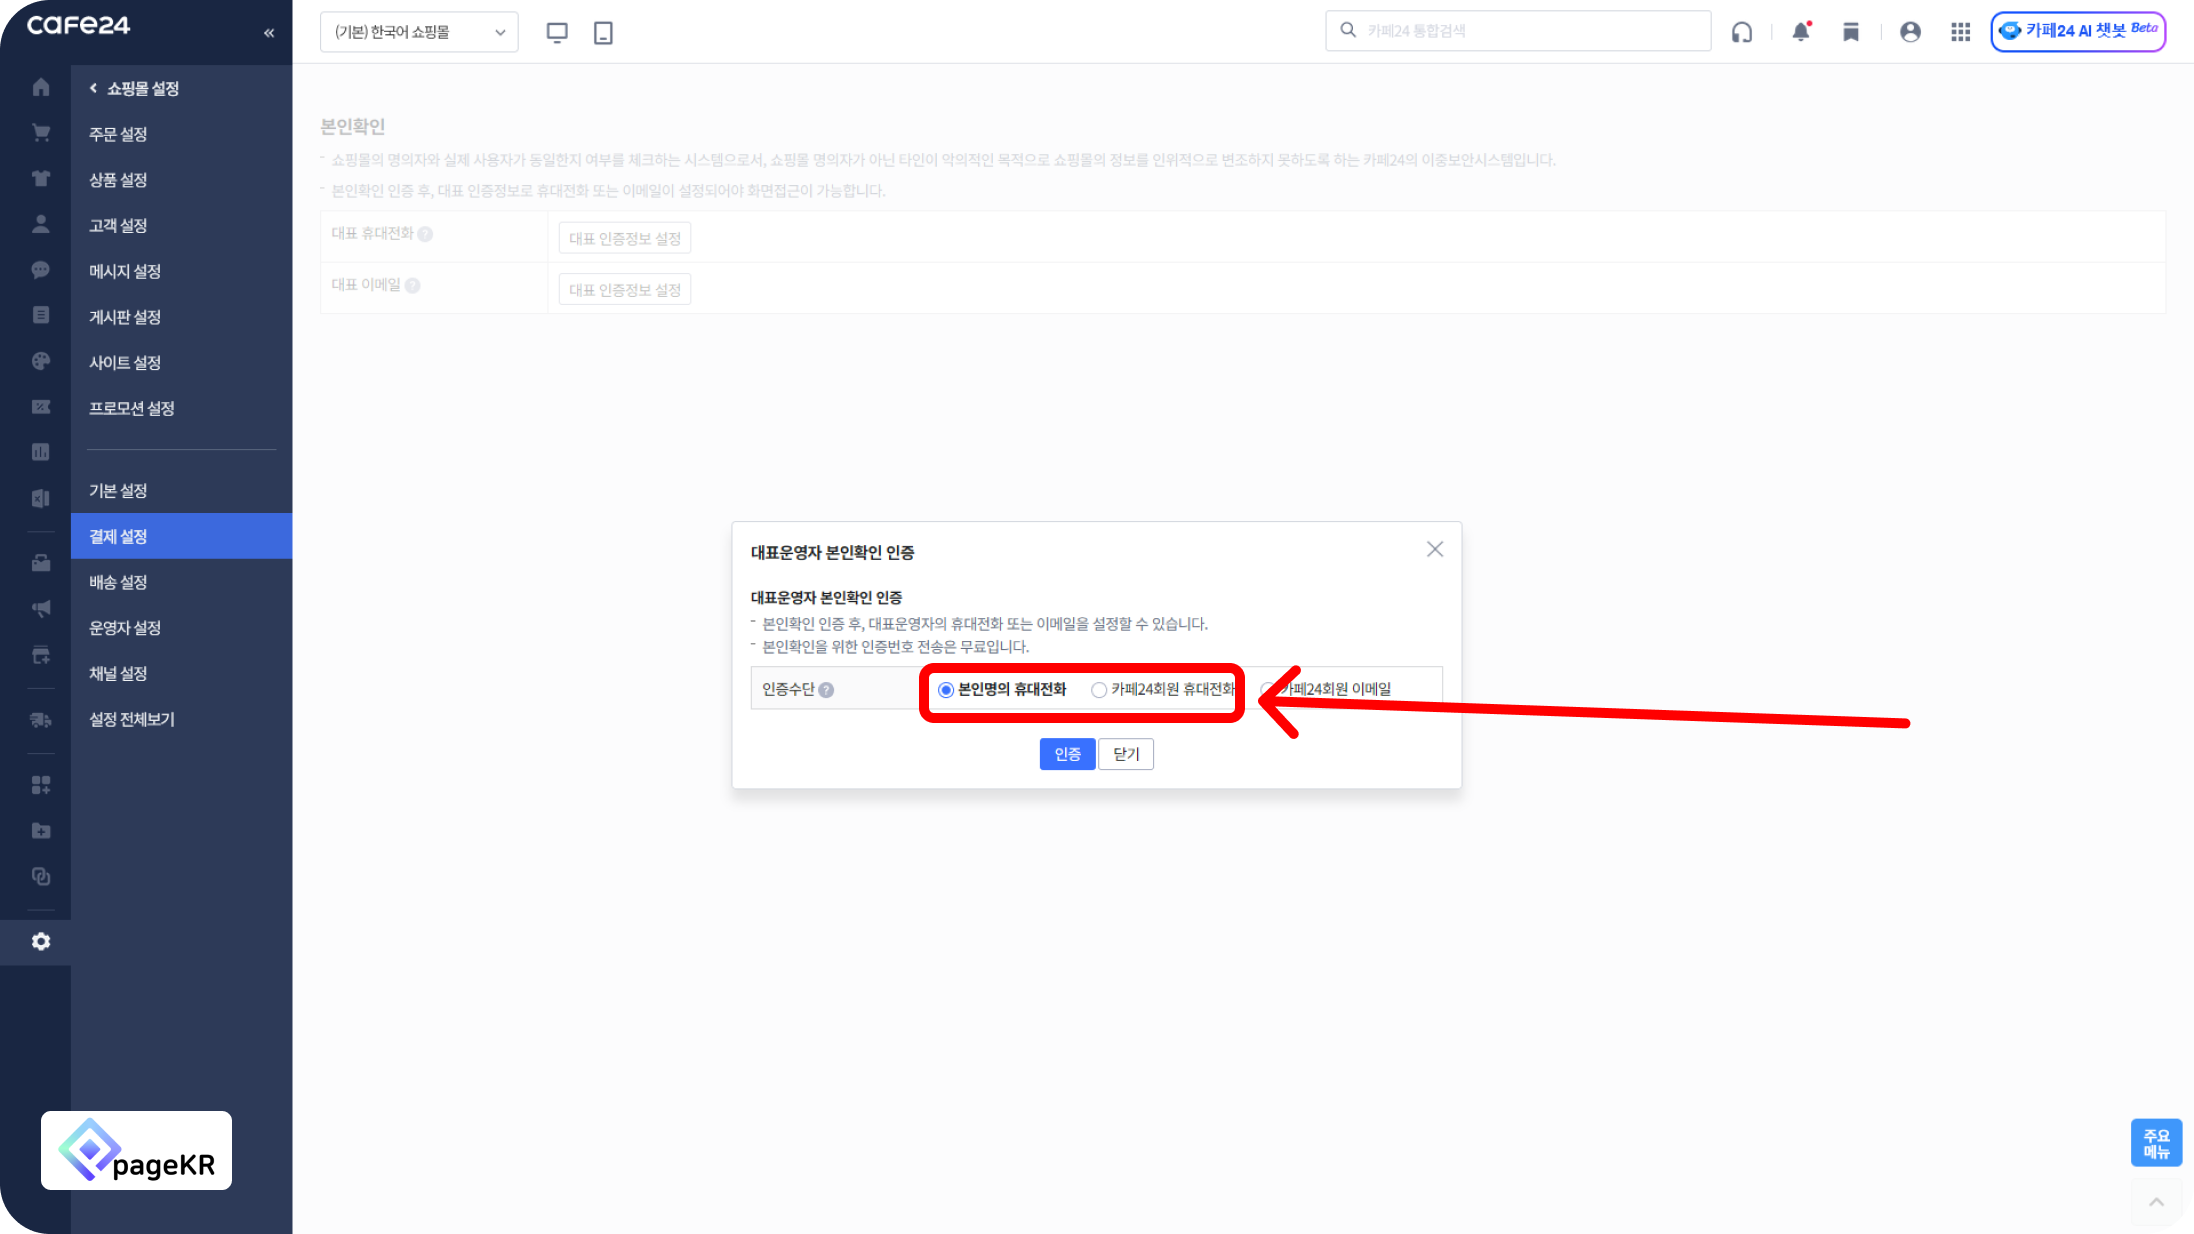Go back via 쇼핑몰 설정 chevron

tap(94, 88)
